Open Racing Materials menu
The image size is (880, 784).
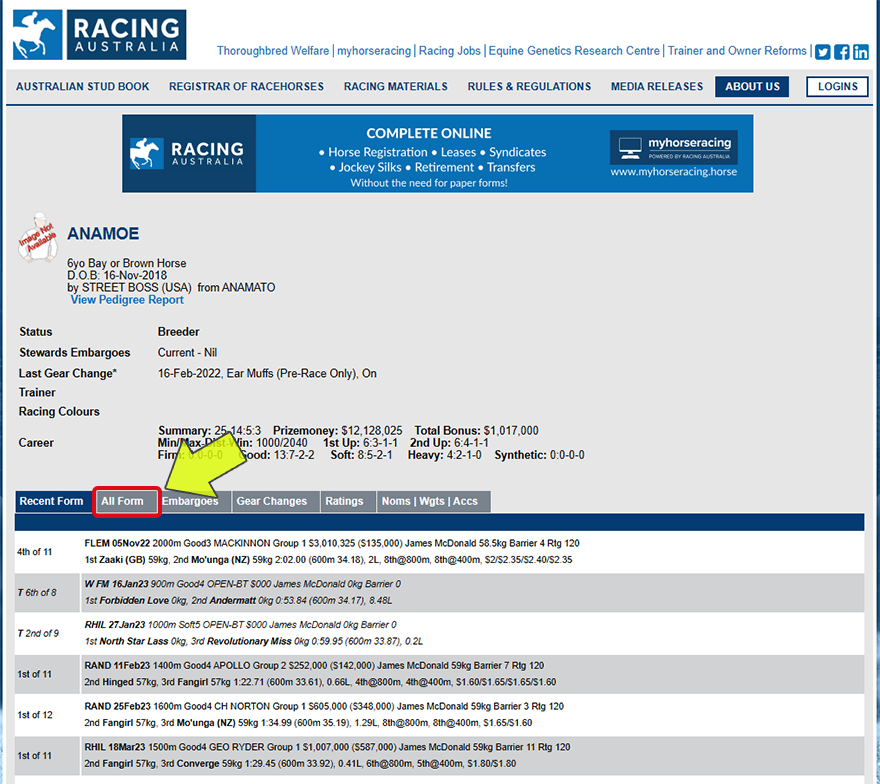coord(396,87)
